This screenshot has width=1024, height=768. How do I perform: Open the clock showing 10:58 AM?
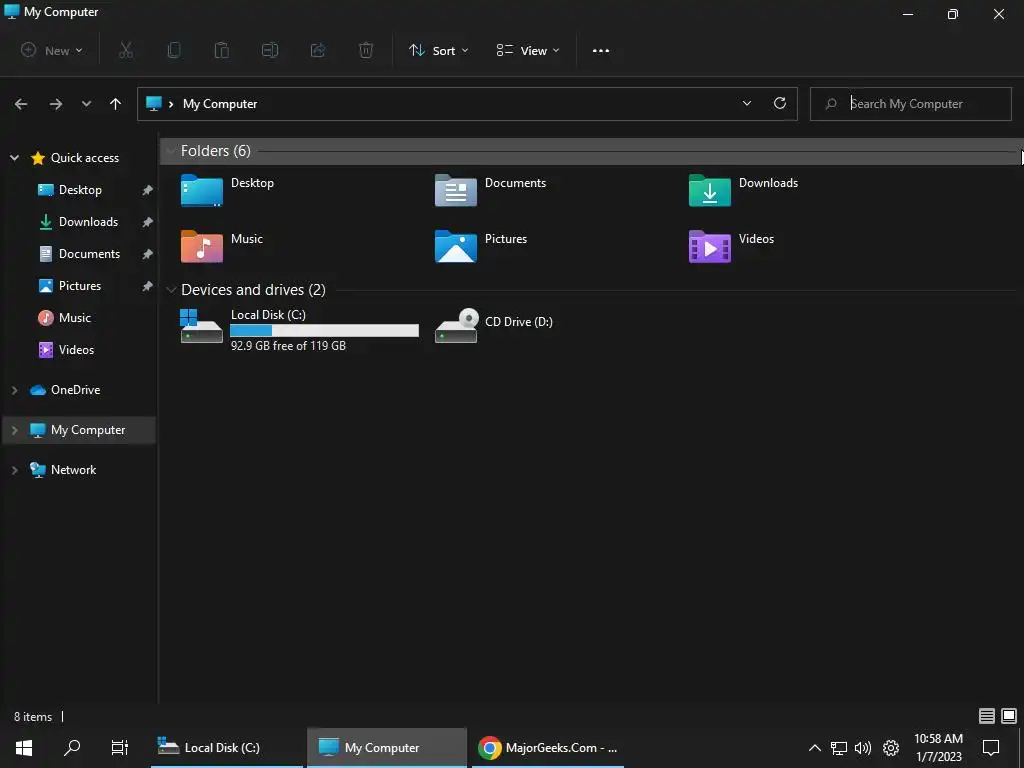(x=938, y=748)
